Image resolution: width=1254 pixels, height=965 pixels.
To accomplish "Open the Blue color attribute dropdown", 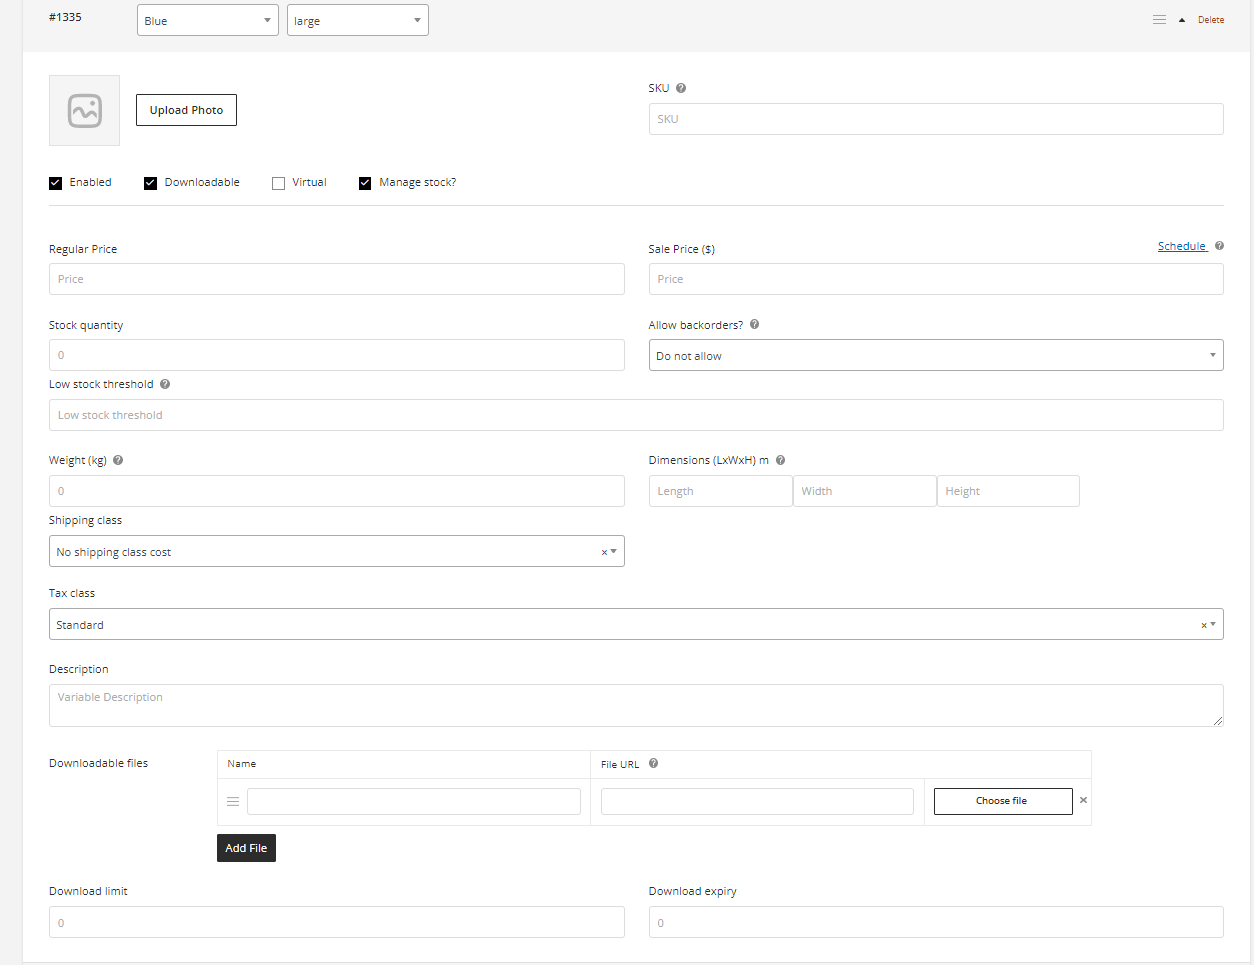I will pos(207,21).
